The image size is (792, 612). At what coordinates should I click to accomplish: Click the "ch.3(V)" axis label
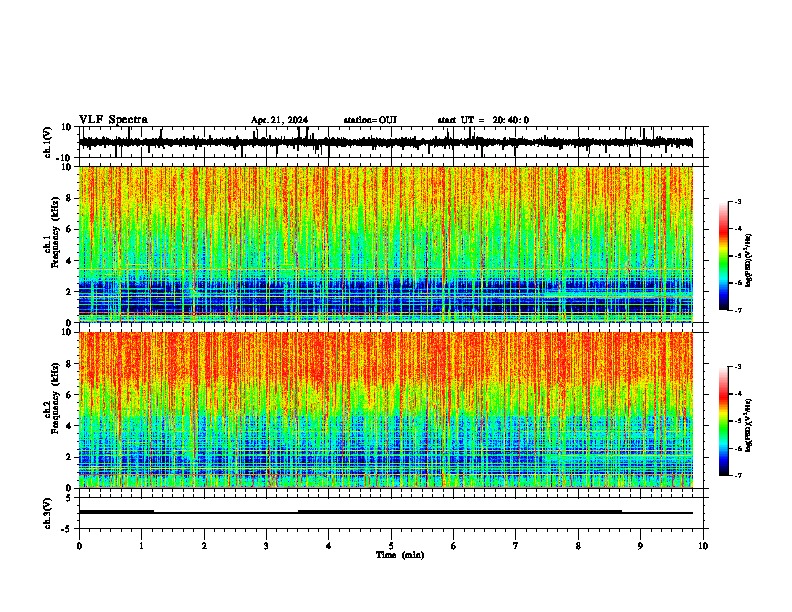[x=48, y=513]
